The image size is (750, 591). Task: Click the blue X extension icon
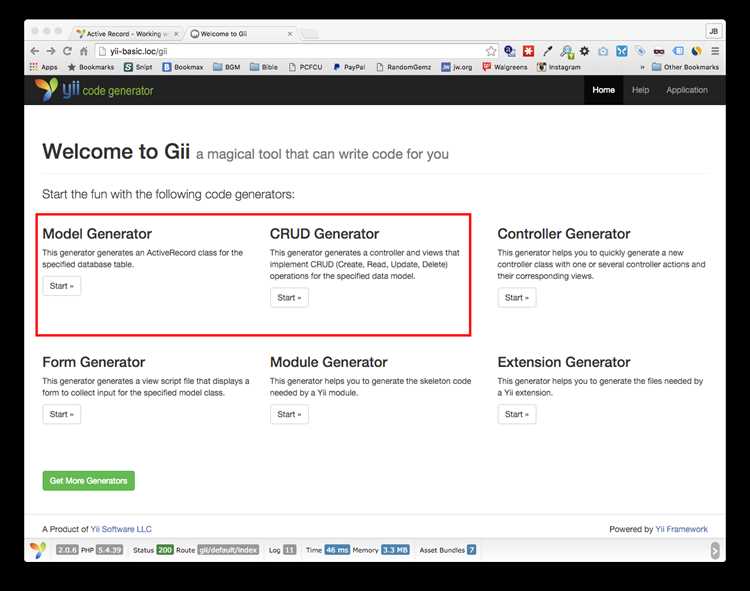coord(622,51)
